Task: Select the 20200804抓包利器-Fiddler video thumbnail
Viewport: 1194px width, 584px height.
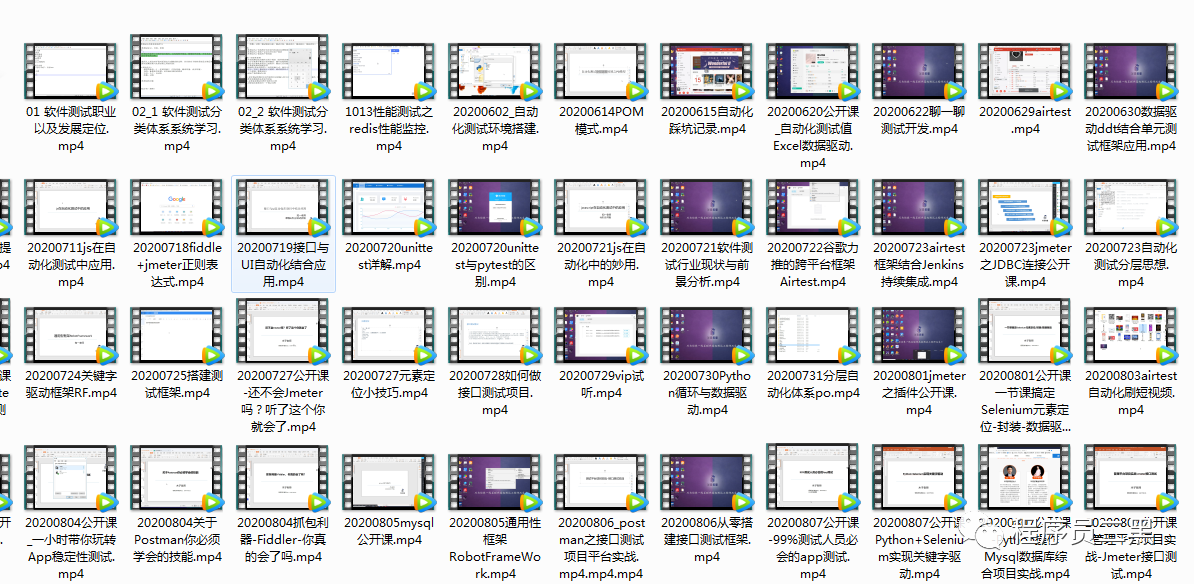Action: [283, 479]
